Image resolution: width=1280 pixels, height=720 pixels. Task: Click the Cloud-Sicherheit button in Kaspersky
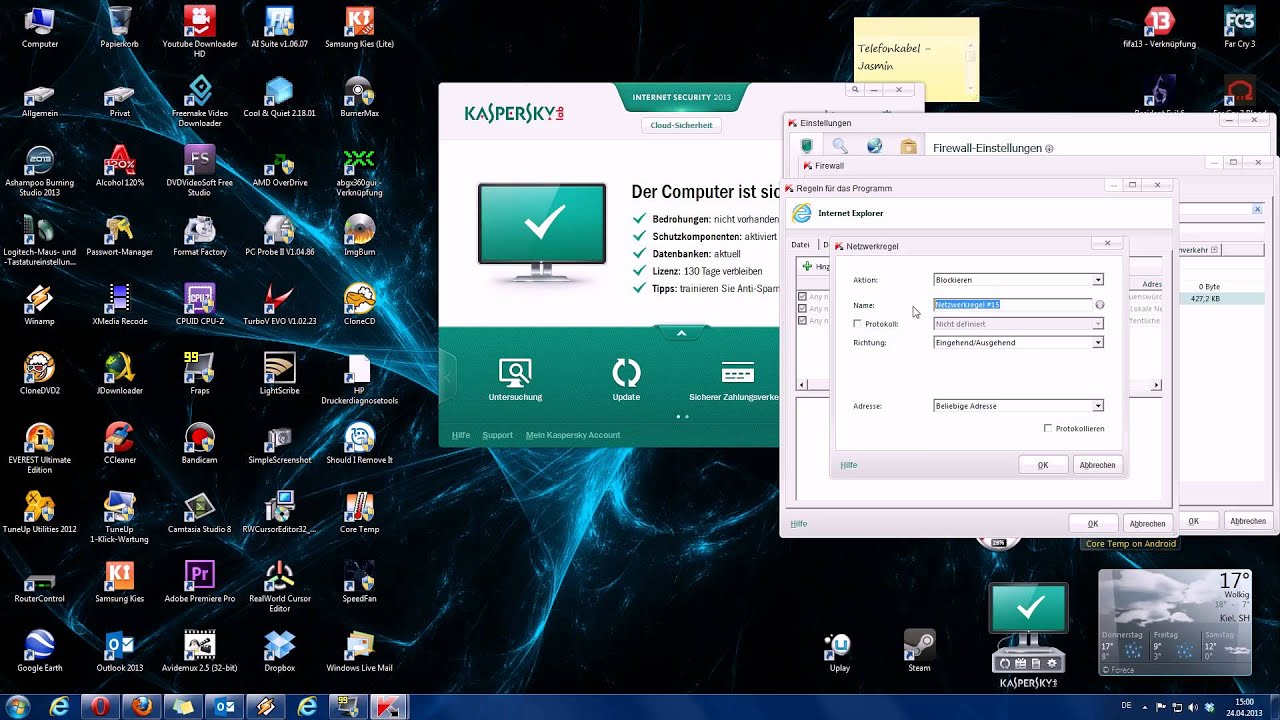click(x=681, y=125)
